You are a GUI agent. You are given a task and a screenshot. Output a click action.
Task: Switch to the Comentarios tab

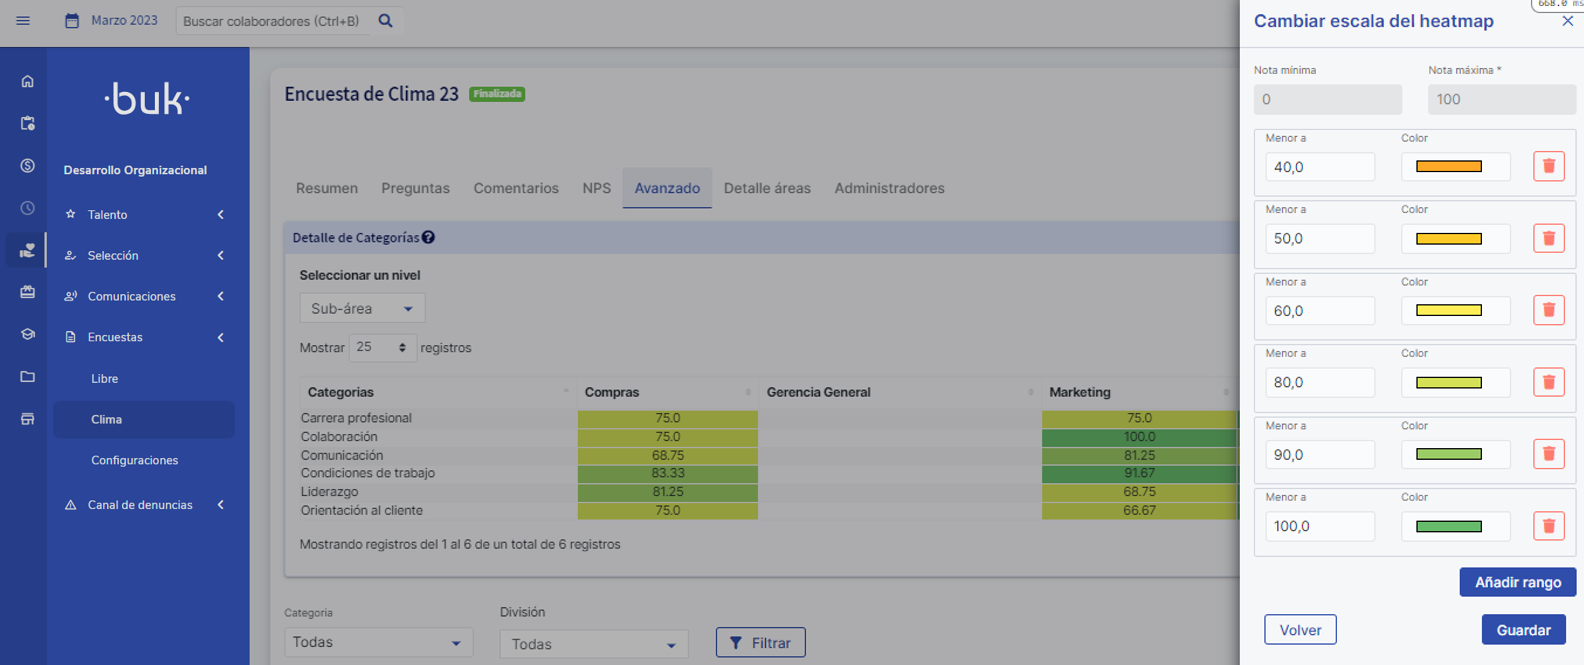pyautogui.click(x=516, y=188)
